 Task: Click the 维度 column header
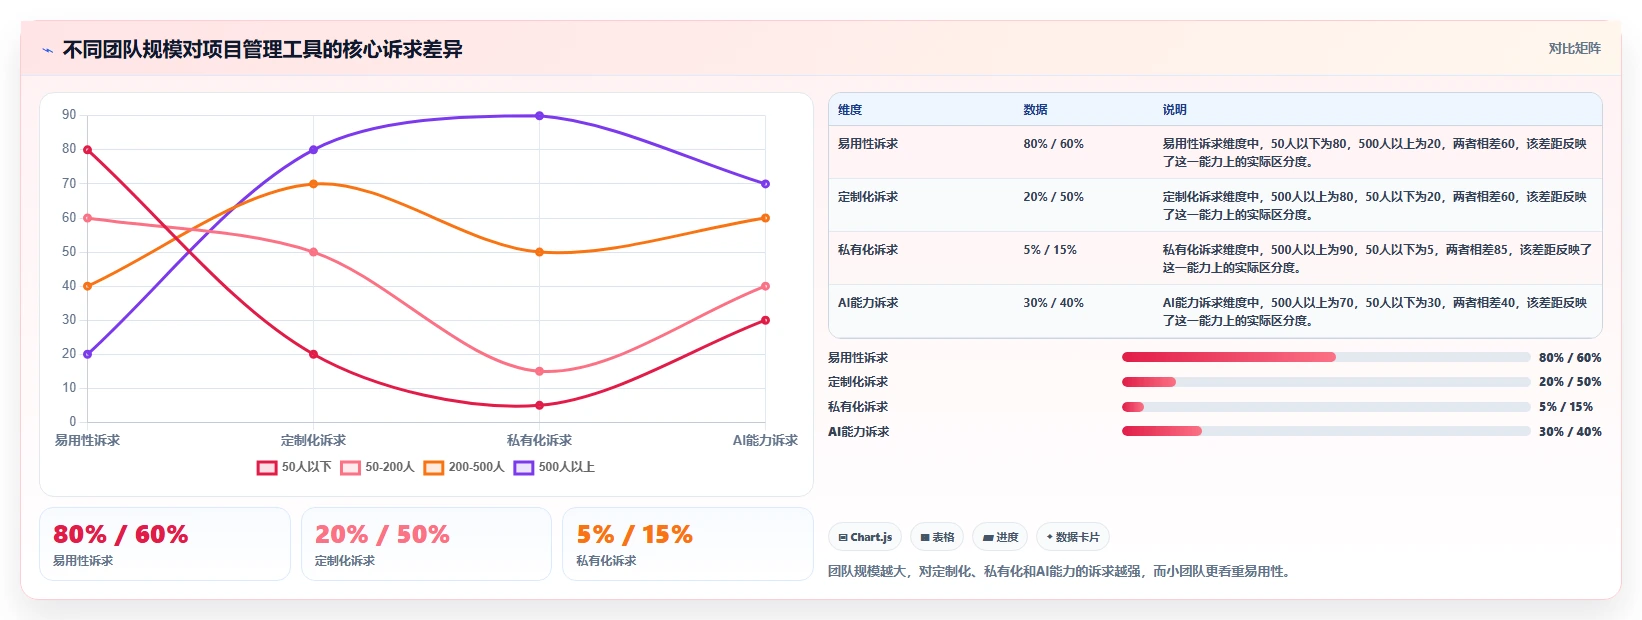coord(850,110)
